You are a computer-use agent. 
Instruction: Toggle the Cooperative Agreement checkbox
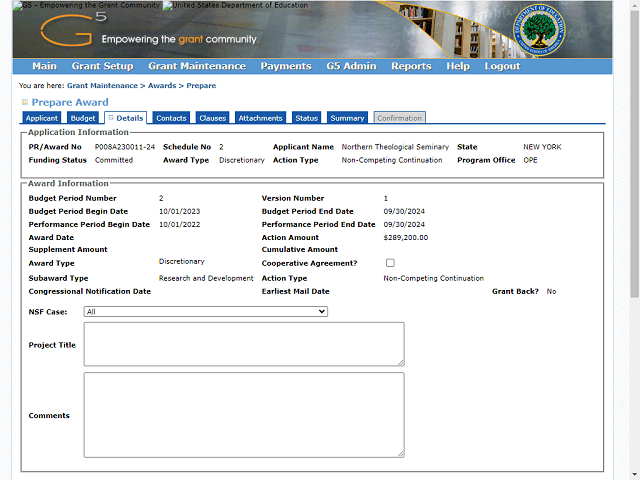[x=390, y=263]
